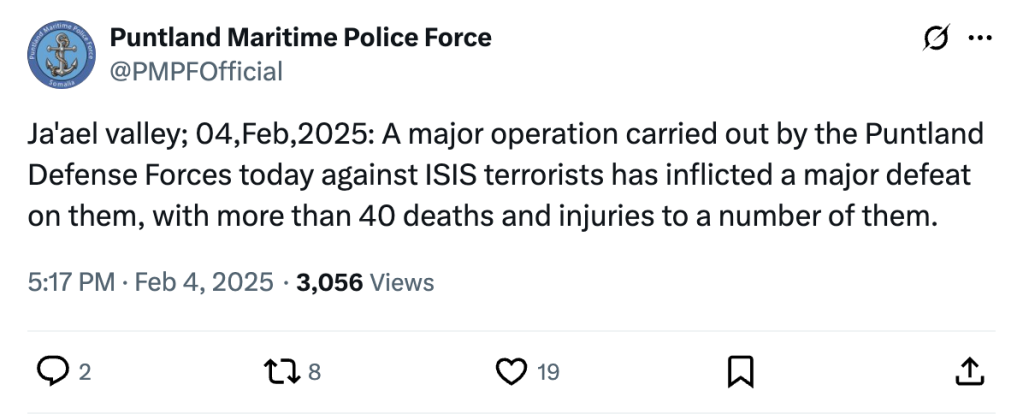Screen dimensions: 1023x414
Task: Open the share icon's menu
Action: tap(969, 372)
